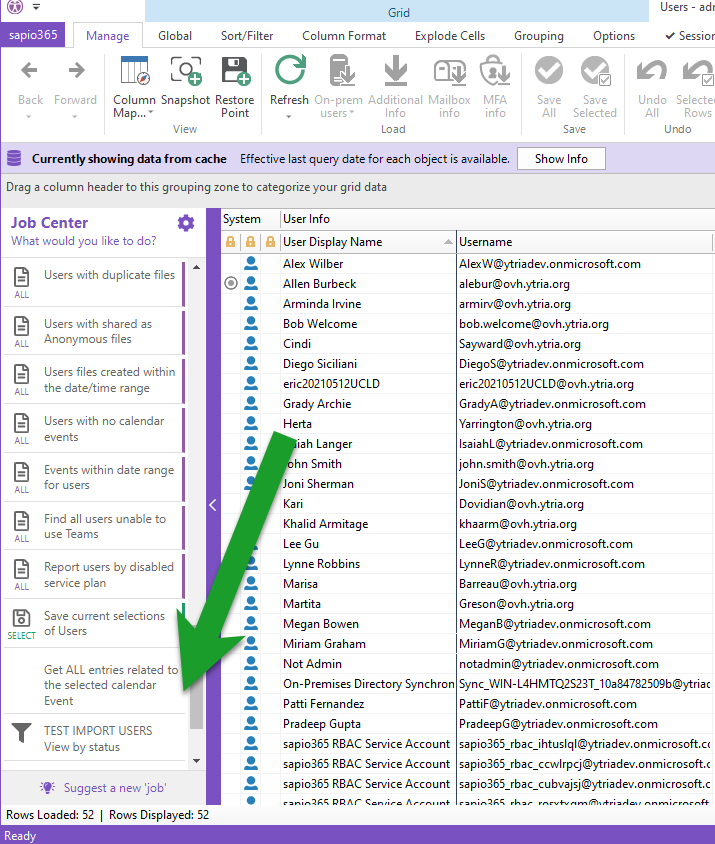715x844 pixels.
Task: Click the Refresh icon
Action: pos(289,71)
